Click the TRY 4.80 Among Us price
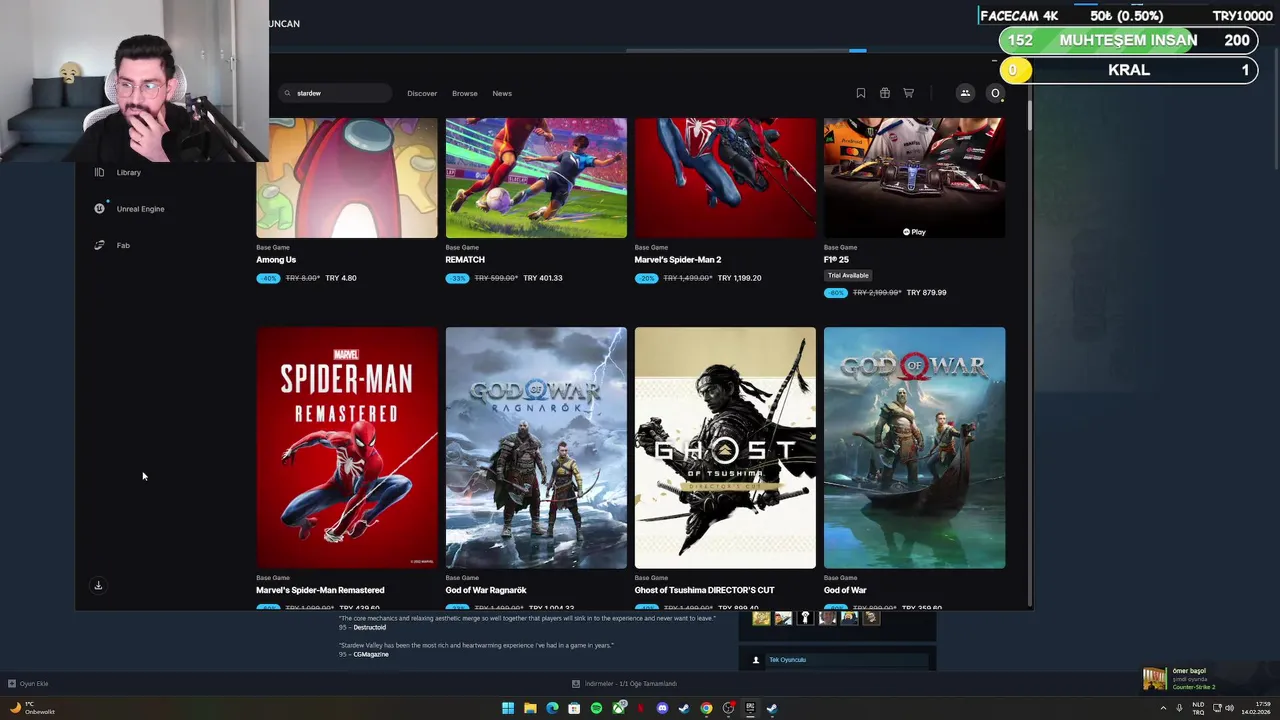The width and height of the screenshot is (1280, 720). (341, 278)
